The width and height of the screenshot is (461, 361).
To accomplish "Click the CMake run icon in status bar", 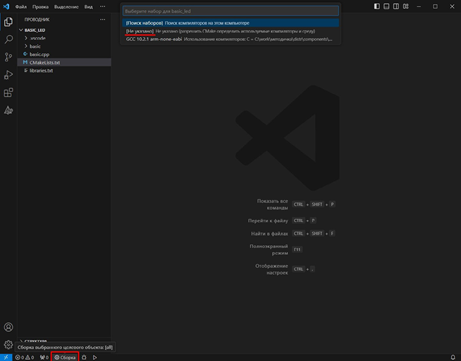I will point(95,357).
